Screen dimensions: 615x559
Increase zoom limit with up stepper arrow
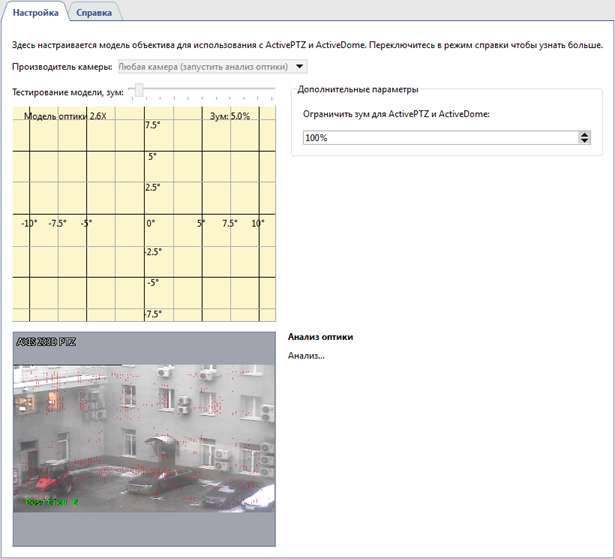(584, 134)
